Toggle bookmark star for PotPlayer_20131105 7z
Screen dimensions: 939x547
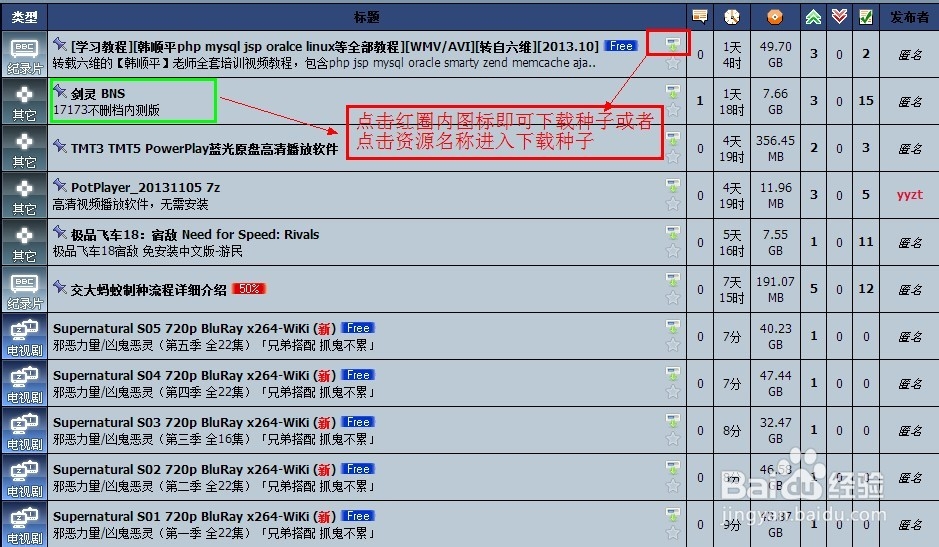click(x=673, y=204)
